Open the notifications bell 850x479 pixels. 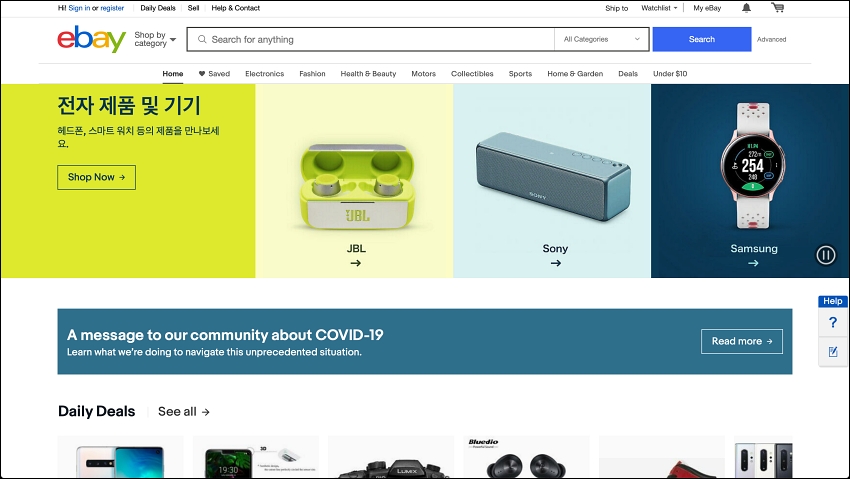point(746,8)
